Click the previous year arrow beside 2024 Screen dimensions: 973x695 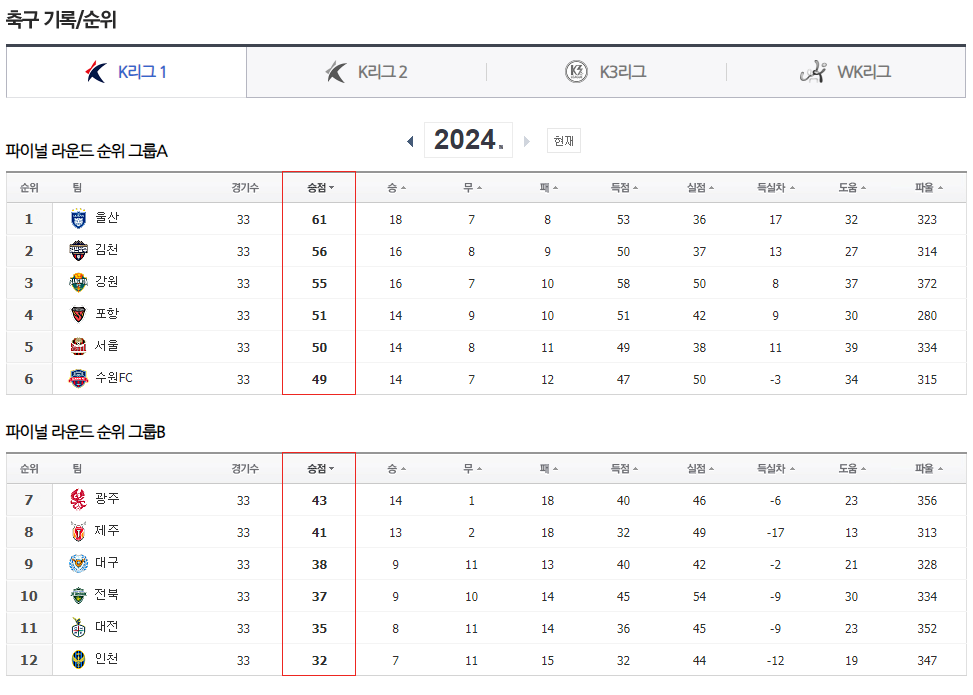point(410,141)
